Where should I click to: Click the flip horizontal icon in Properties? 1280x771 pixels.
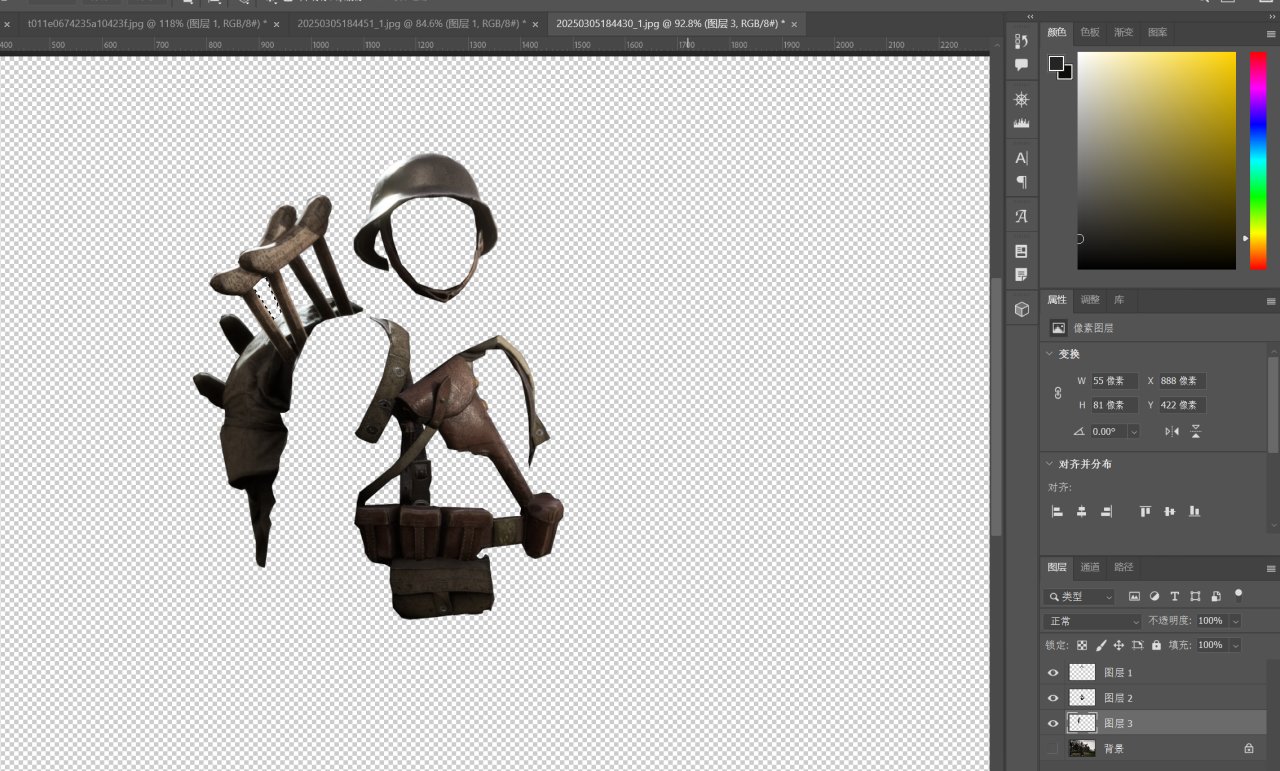tap(1171, 431)
